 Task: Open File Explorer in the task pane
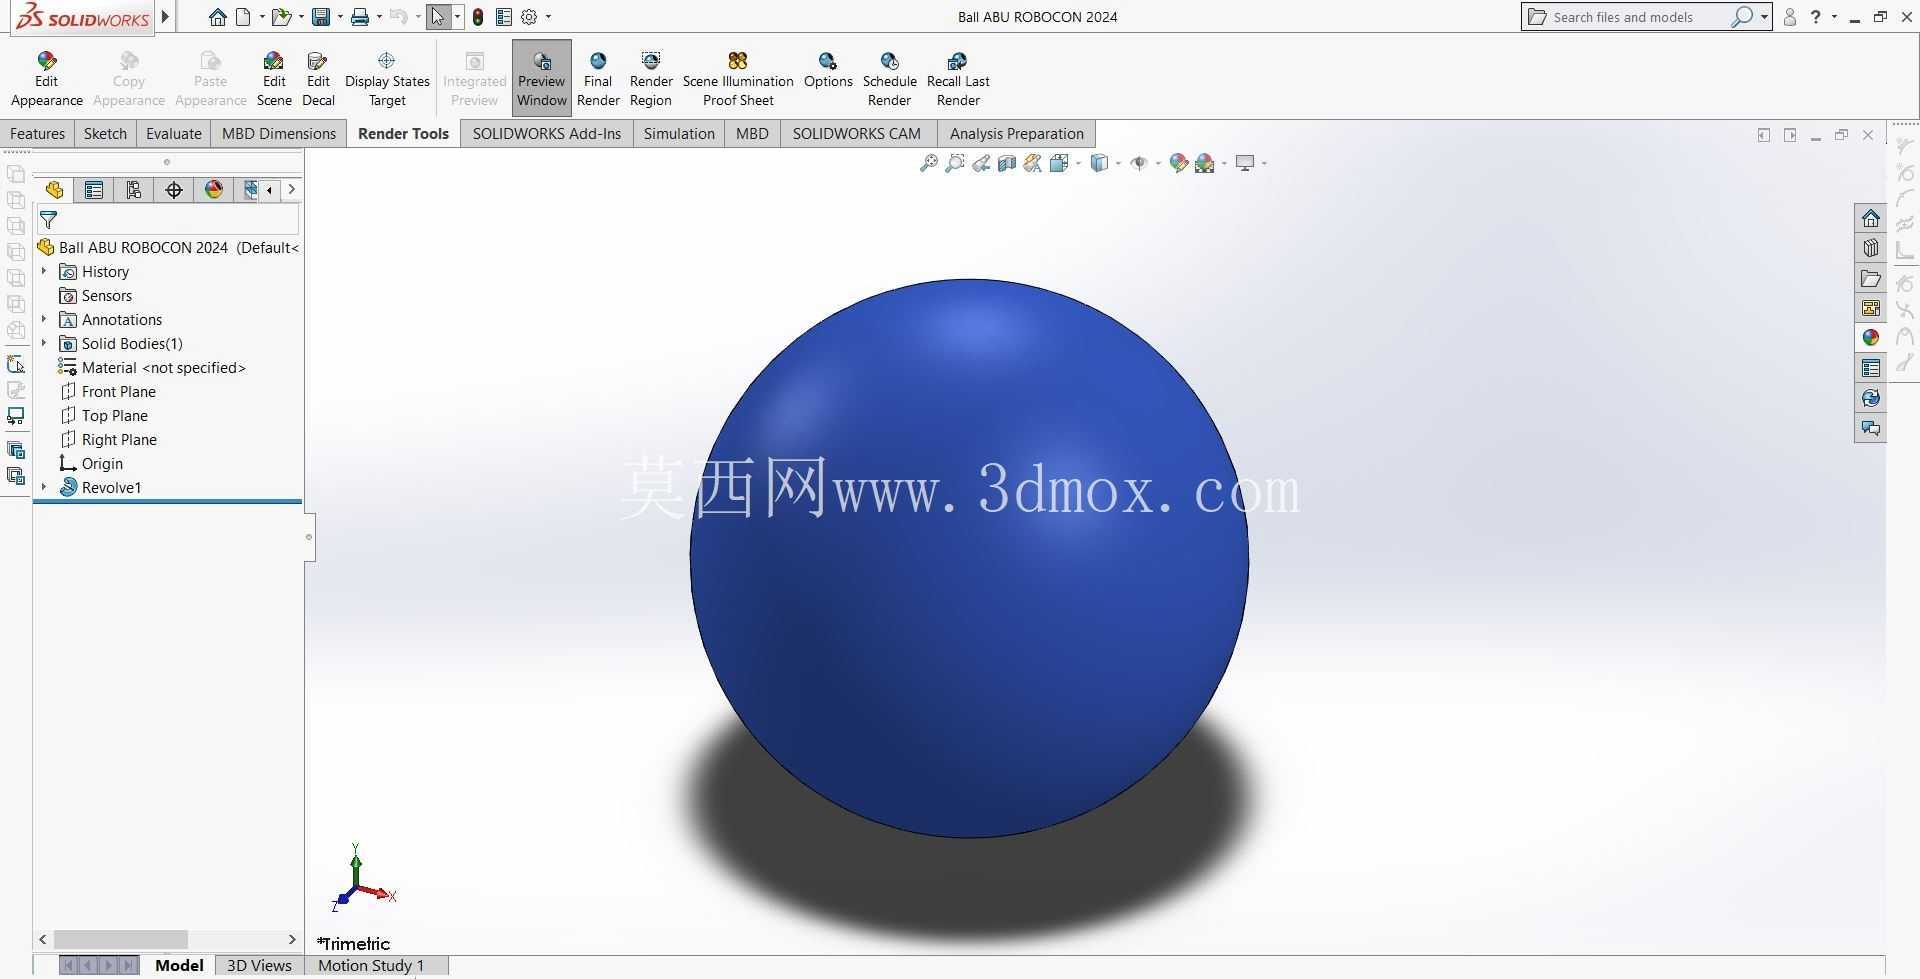coord(1870,278)
